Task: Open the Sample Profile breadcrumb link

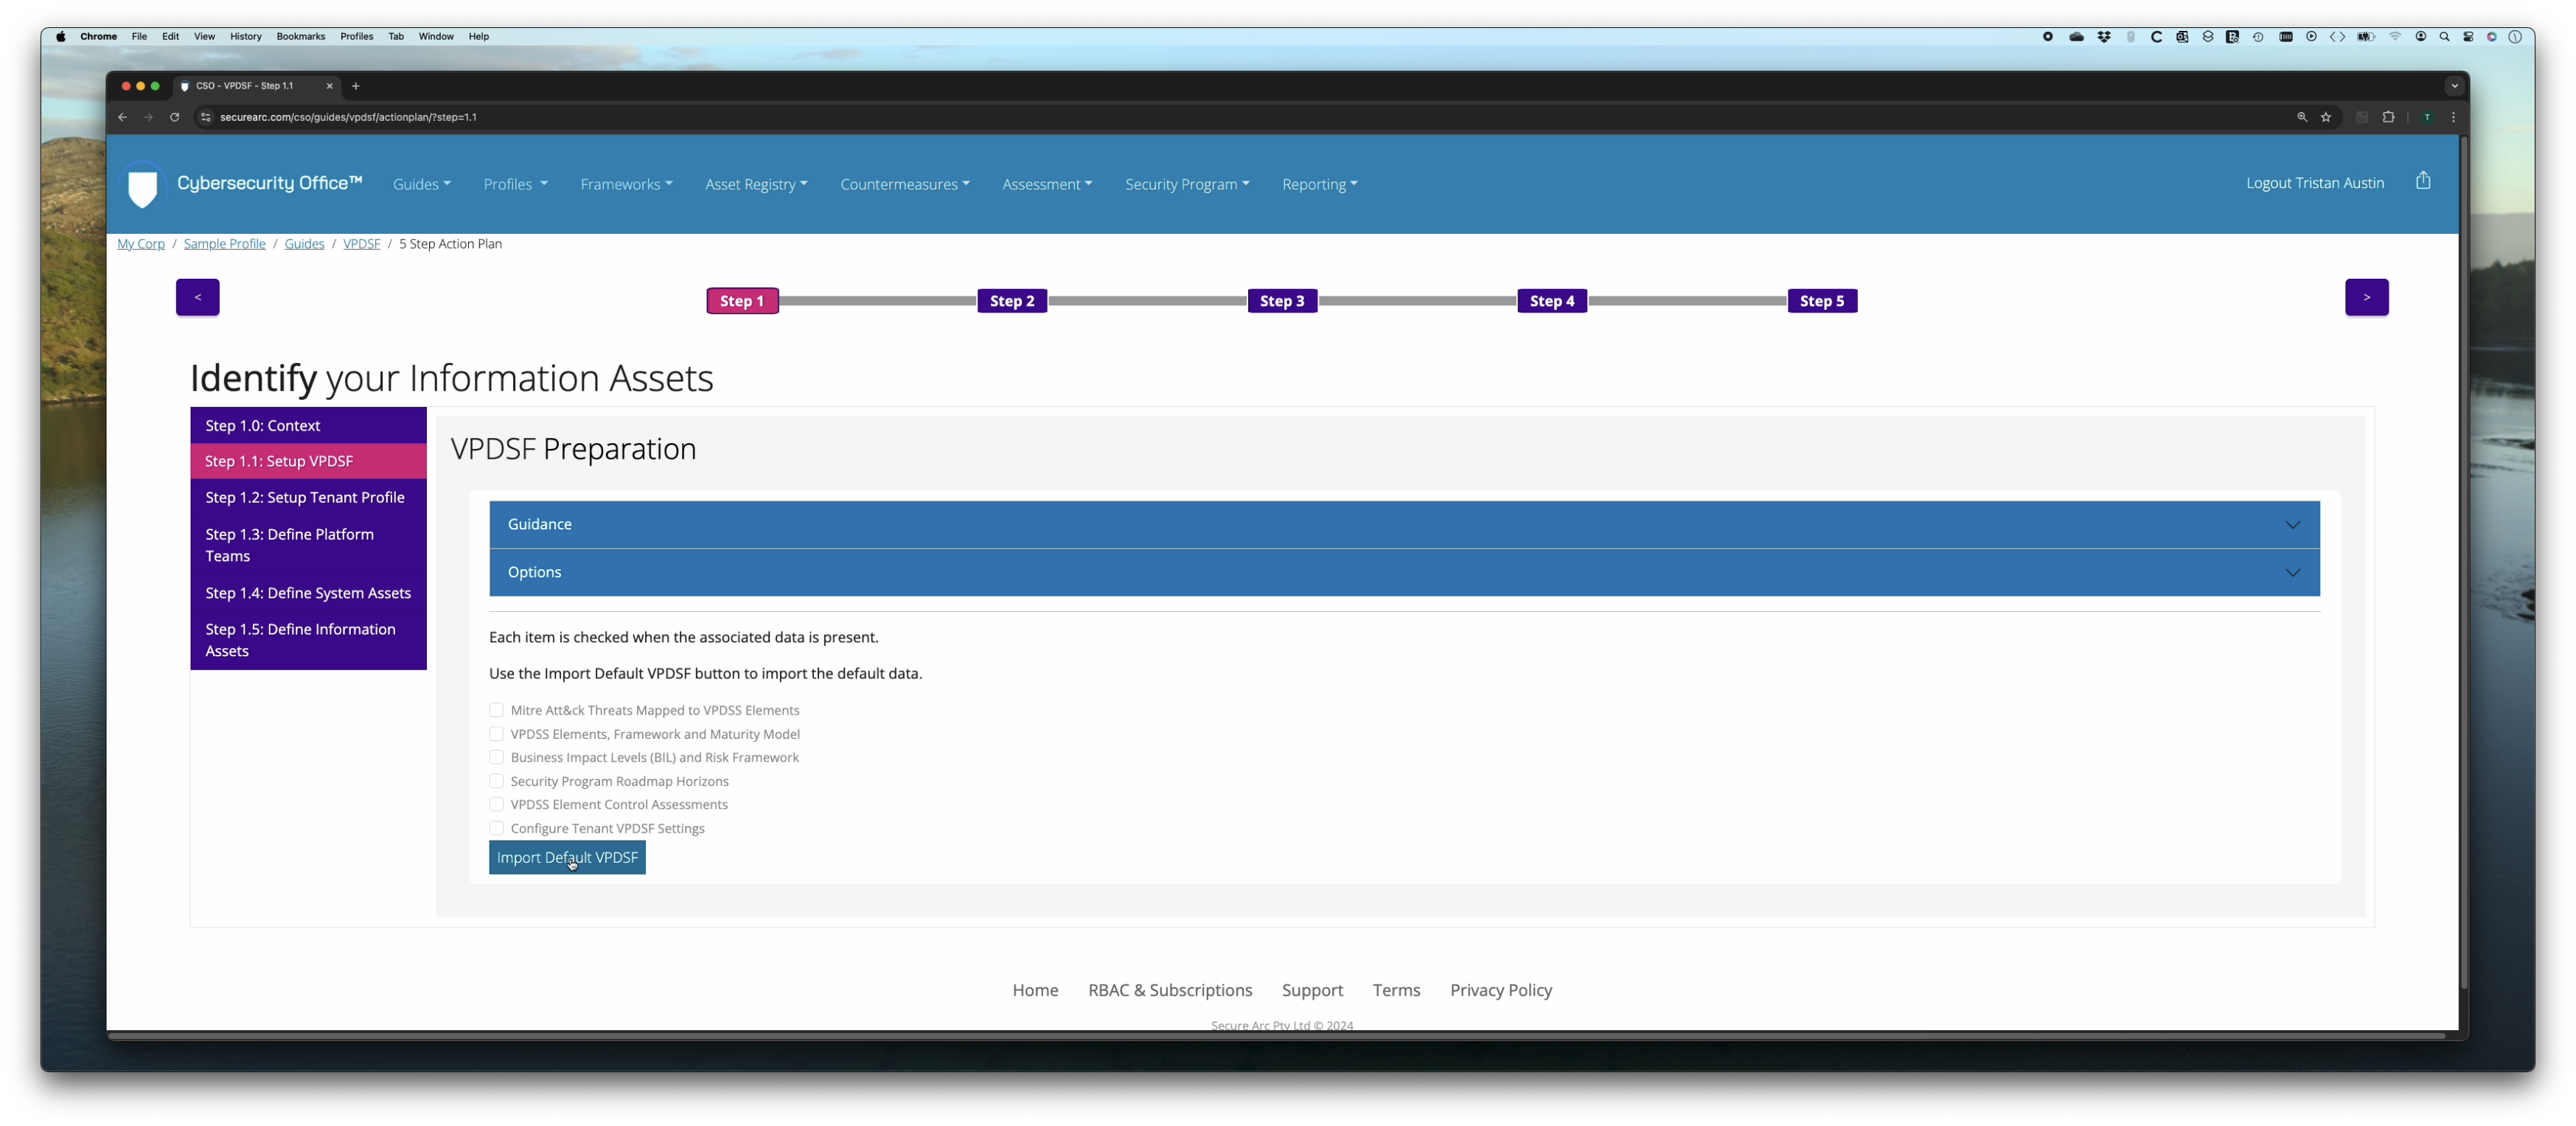Action: (x=225, y=244)
